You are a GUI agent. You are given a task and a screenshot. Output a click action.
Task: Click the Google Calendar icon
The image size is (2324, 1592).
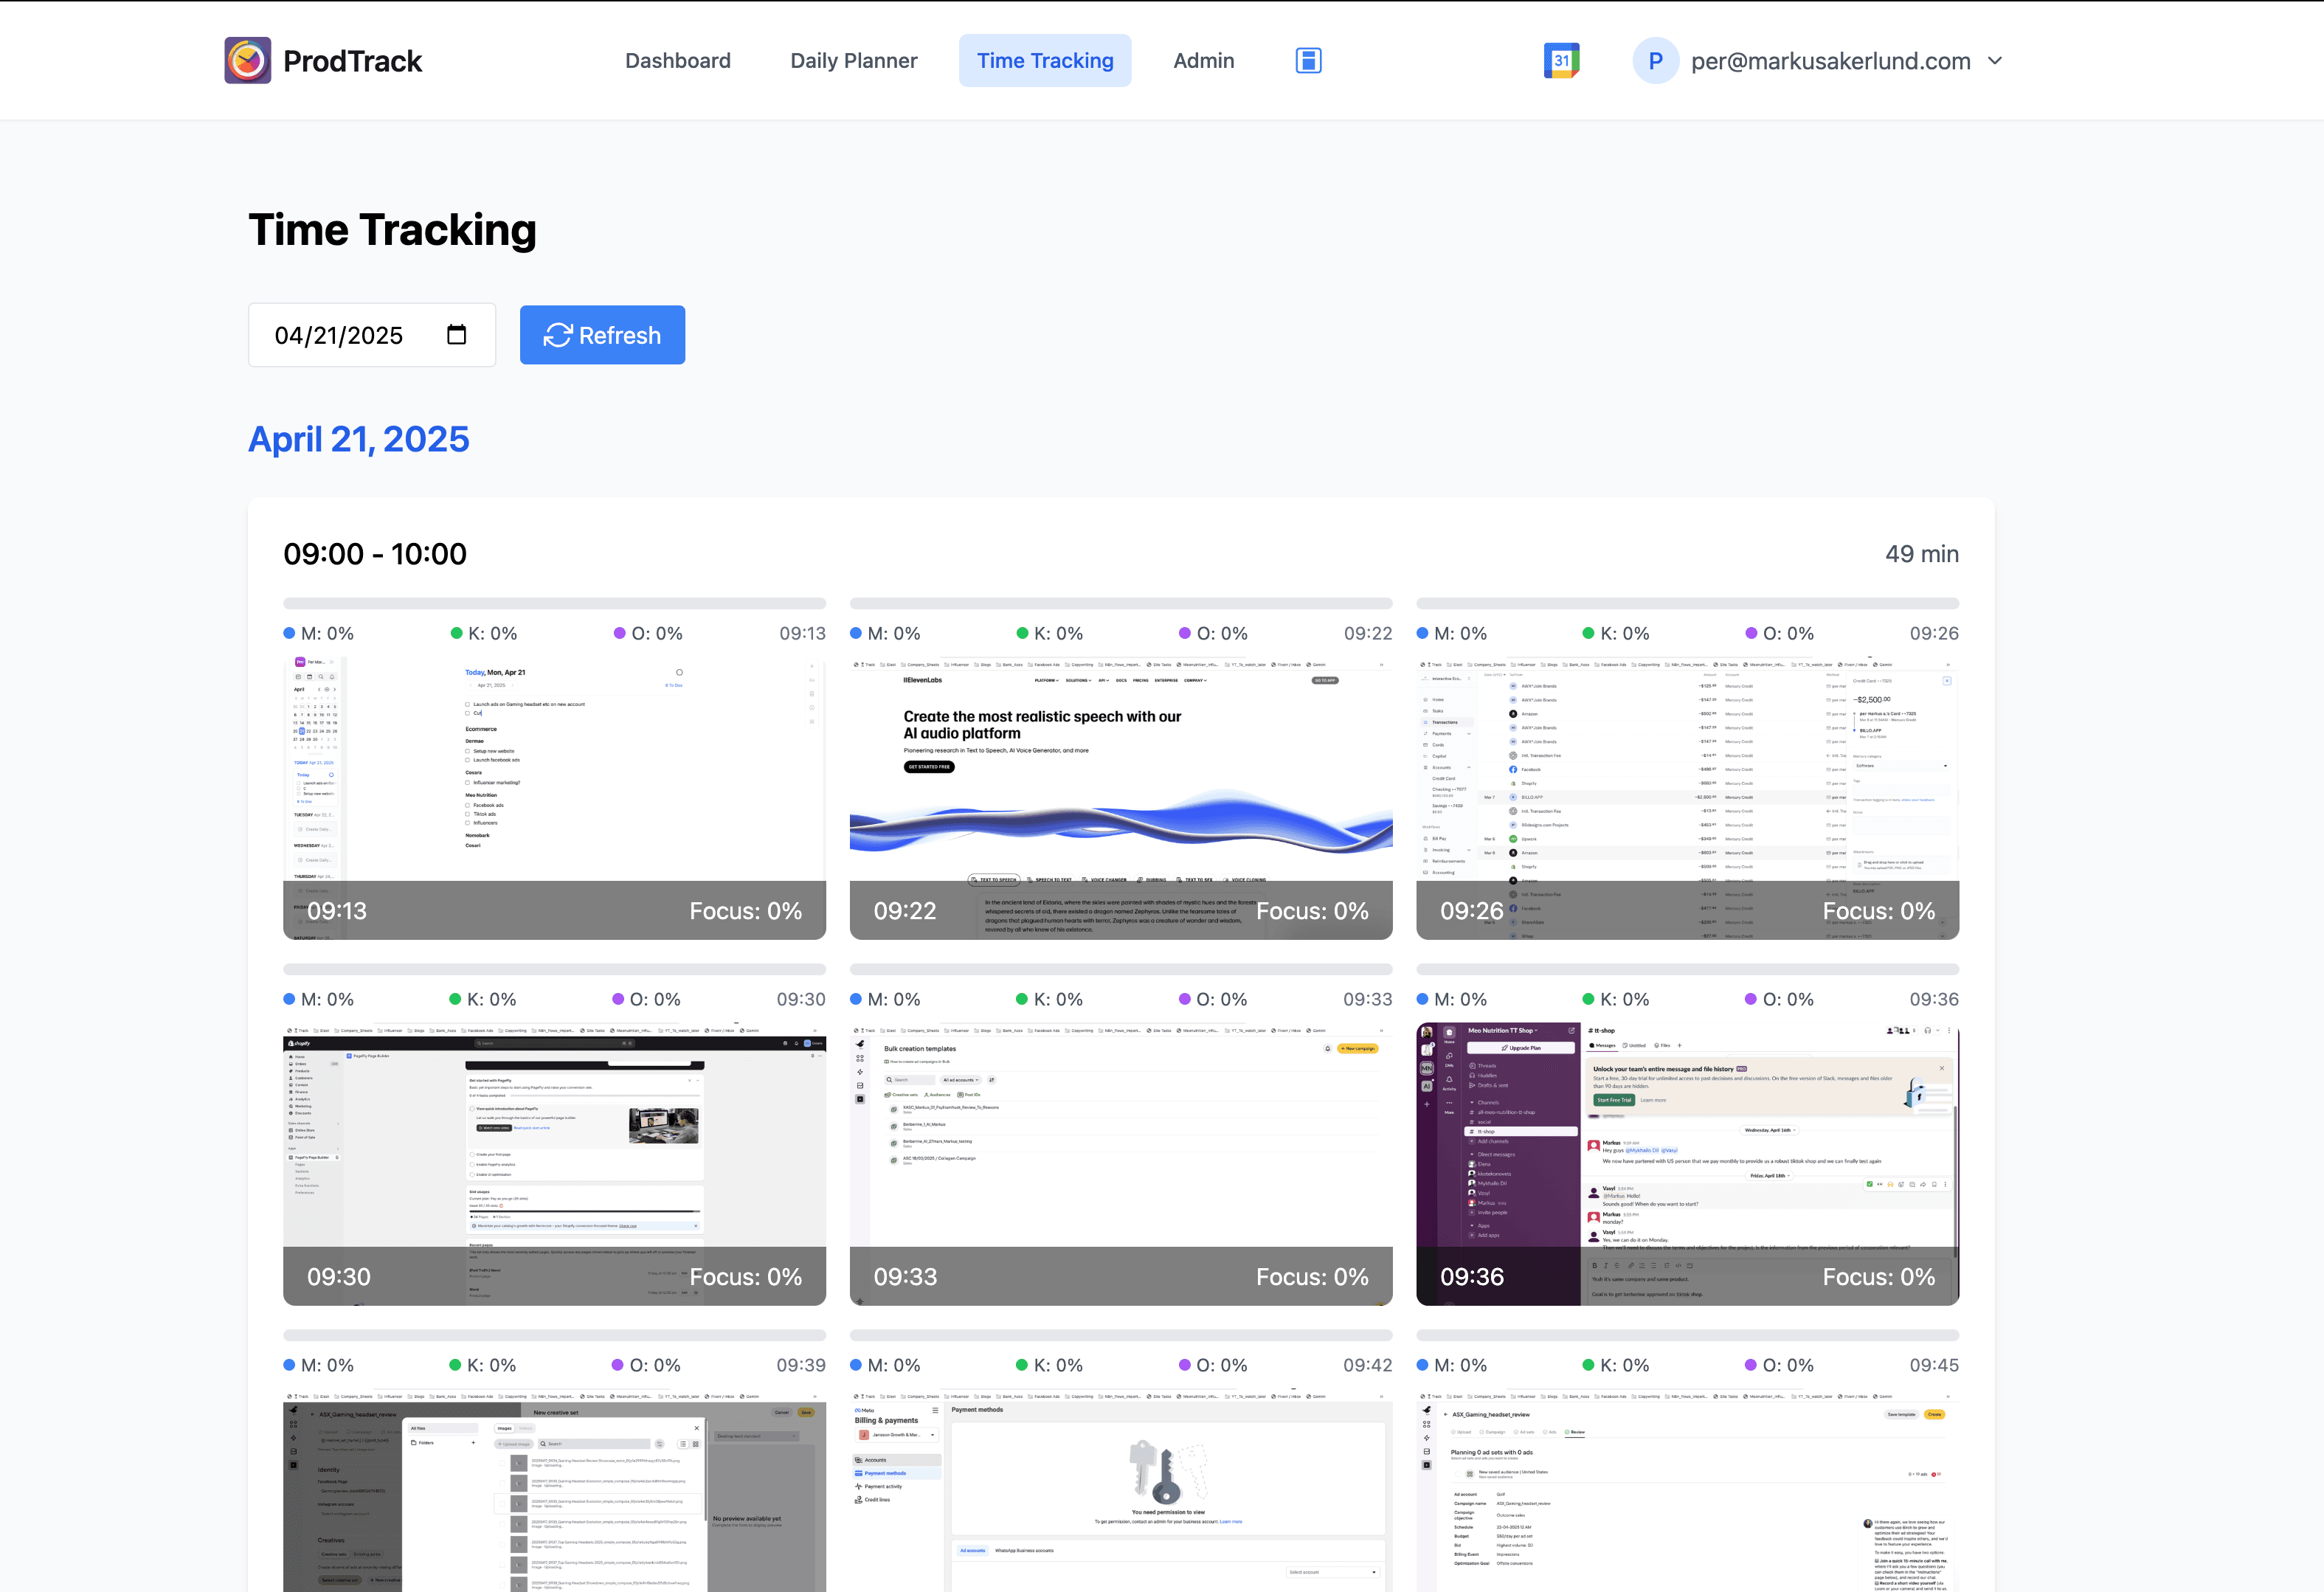pos(1561,60)
